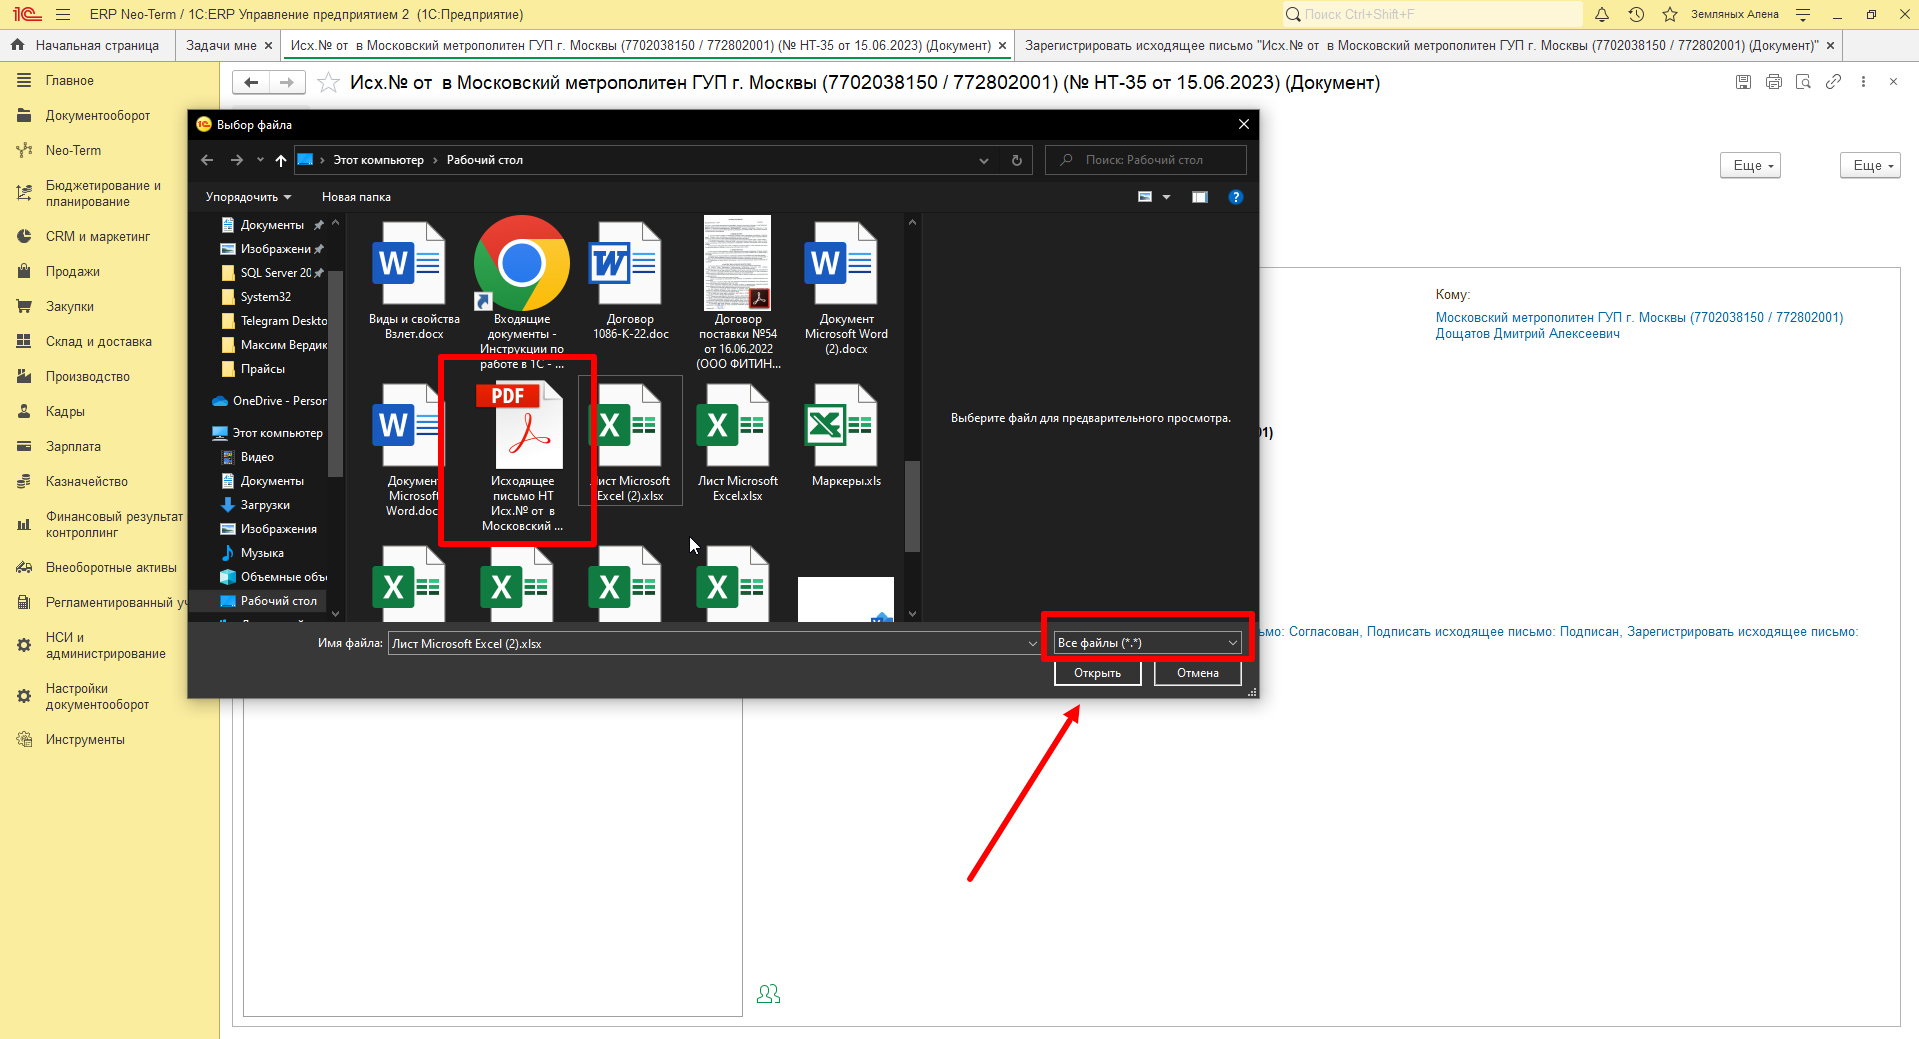Image resolution: width=1919 pixels, height=1039 pixels.
Task: Click the print icon of the document
Action: (x=1773, y=82)
